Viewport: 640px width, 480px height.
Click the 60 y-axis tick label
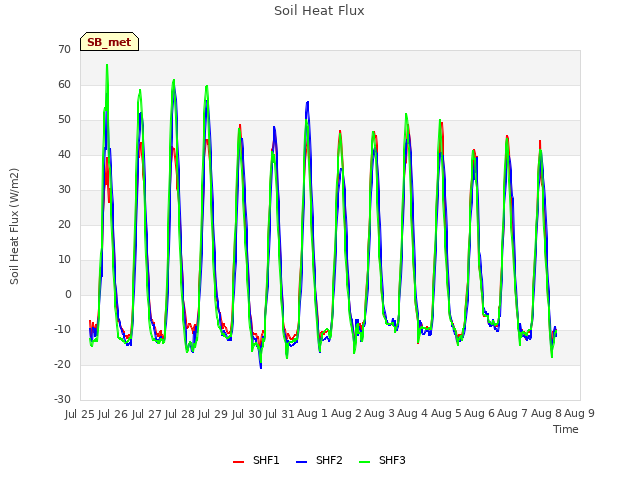[64, 84]
